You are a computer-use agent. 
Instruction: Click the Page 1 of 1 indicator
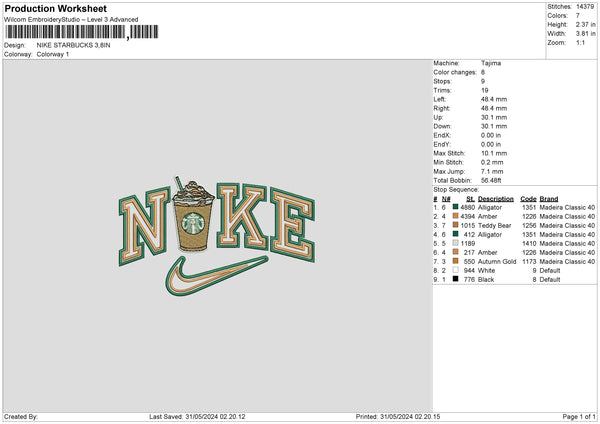pyautogui.click(x=579, y=416)
